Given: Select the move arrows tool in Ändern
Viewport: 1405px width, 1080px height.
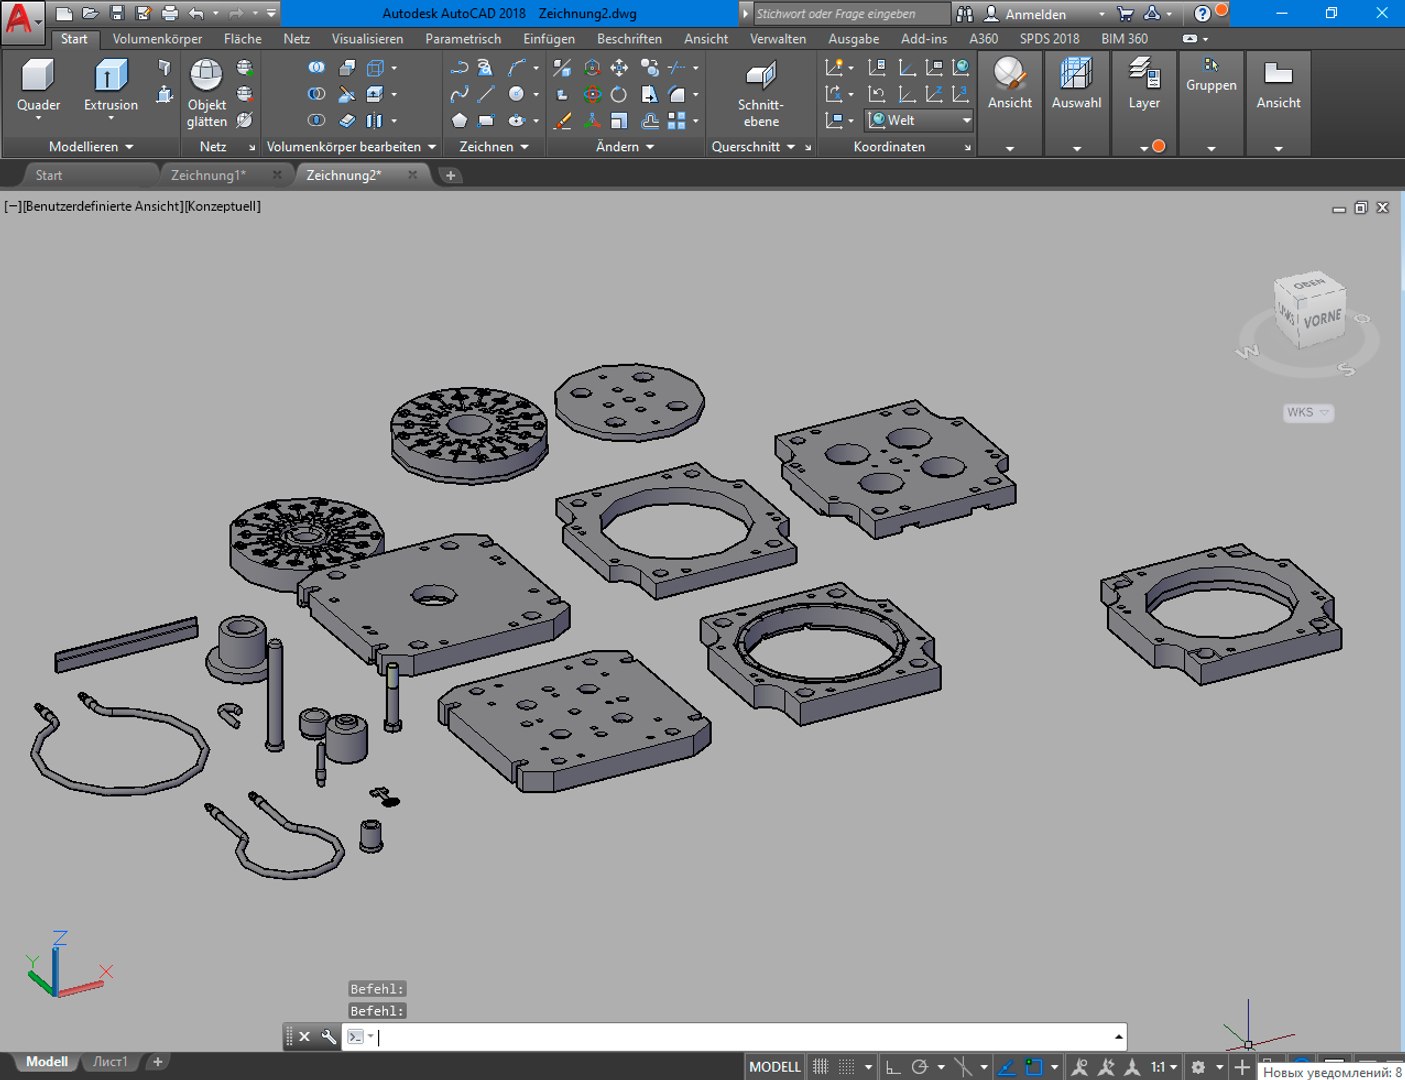Looking at the screenshot, I should pyautogui.click(x=619, y=68).
